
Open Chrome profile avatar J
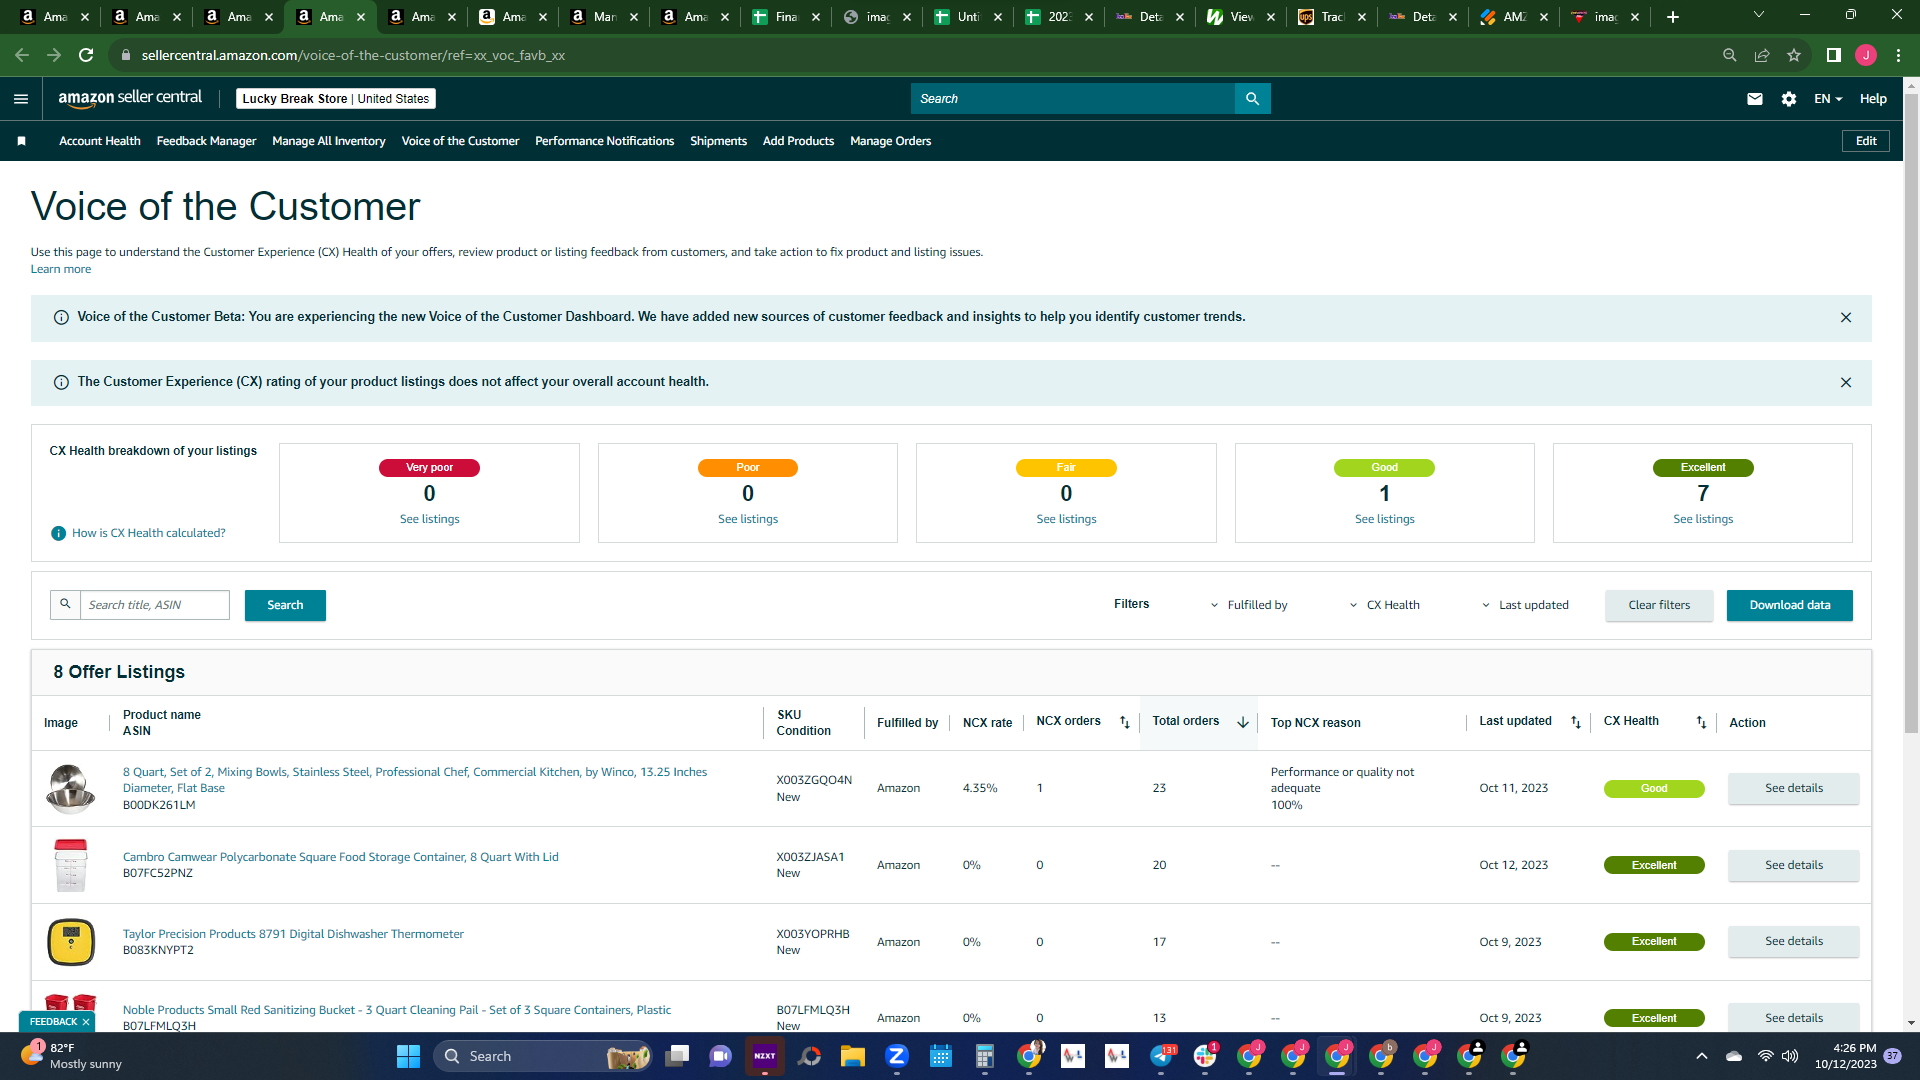click(x=1865, y=55)
